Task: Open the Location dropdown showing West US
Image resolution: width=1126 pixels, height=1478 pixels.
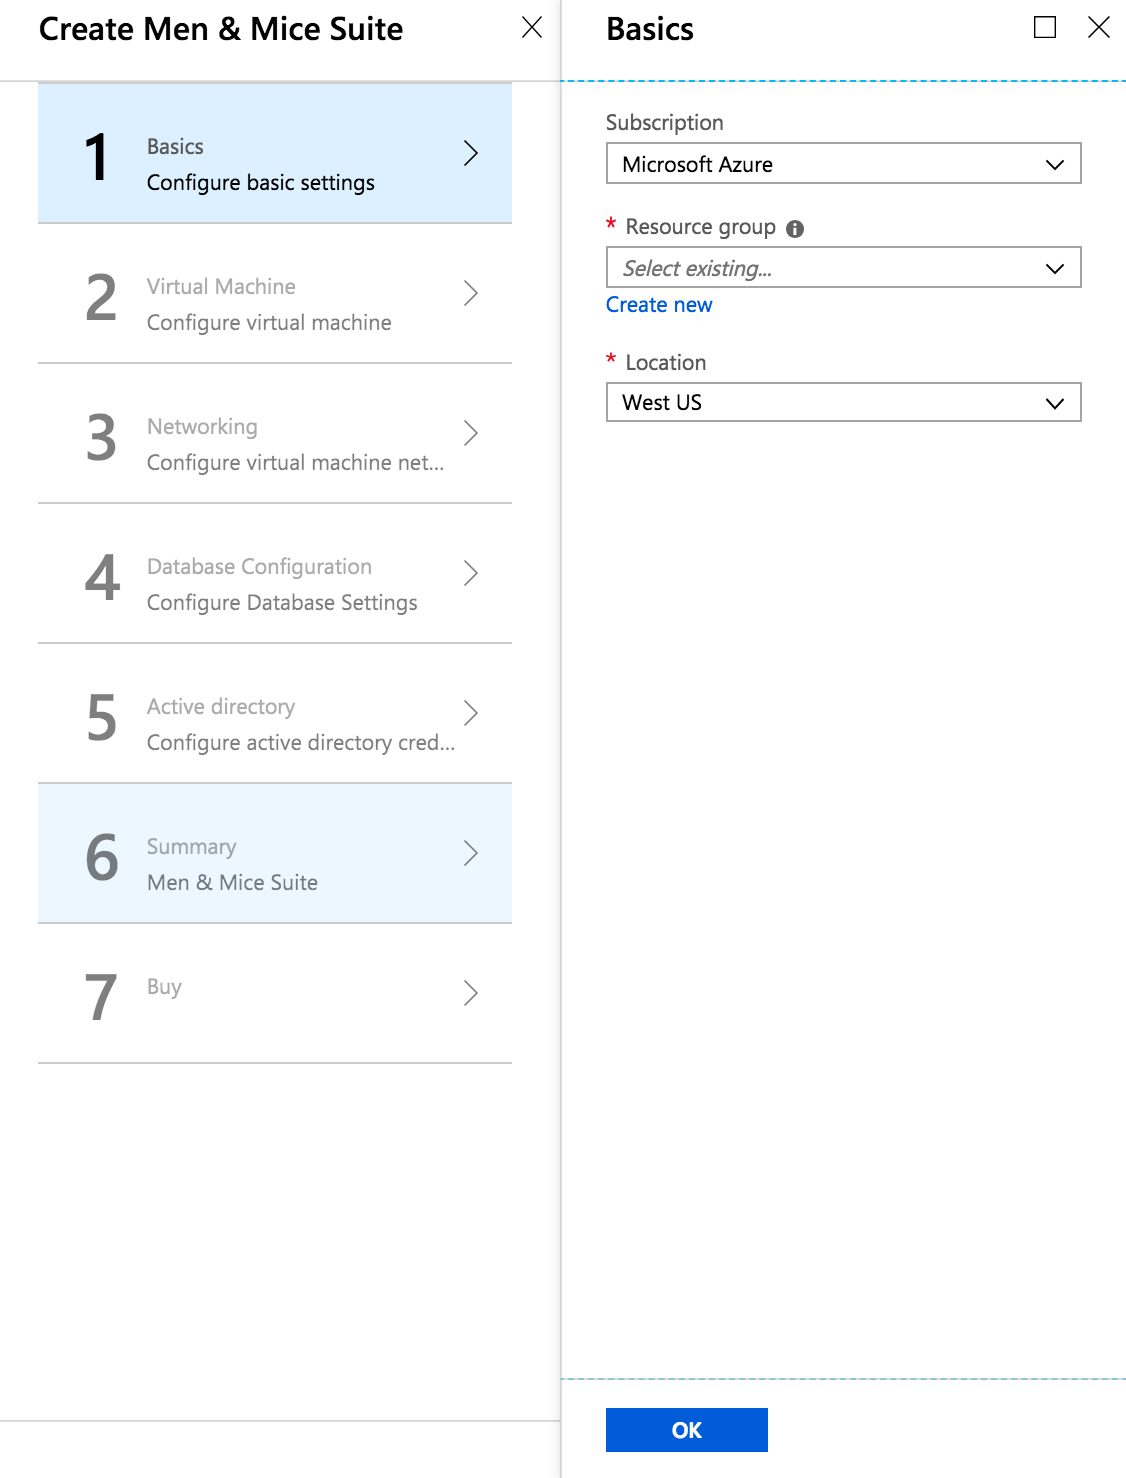Action: click(x=843, y=403)
